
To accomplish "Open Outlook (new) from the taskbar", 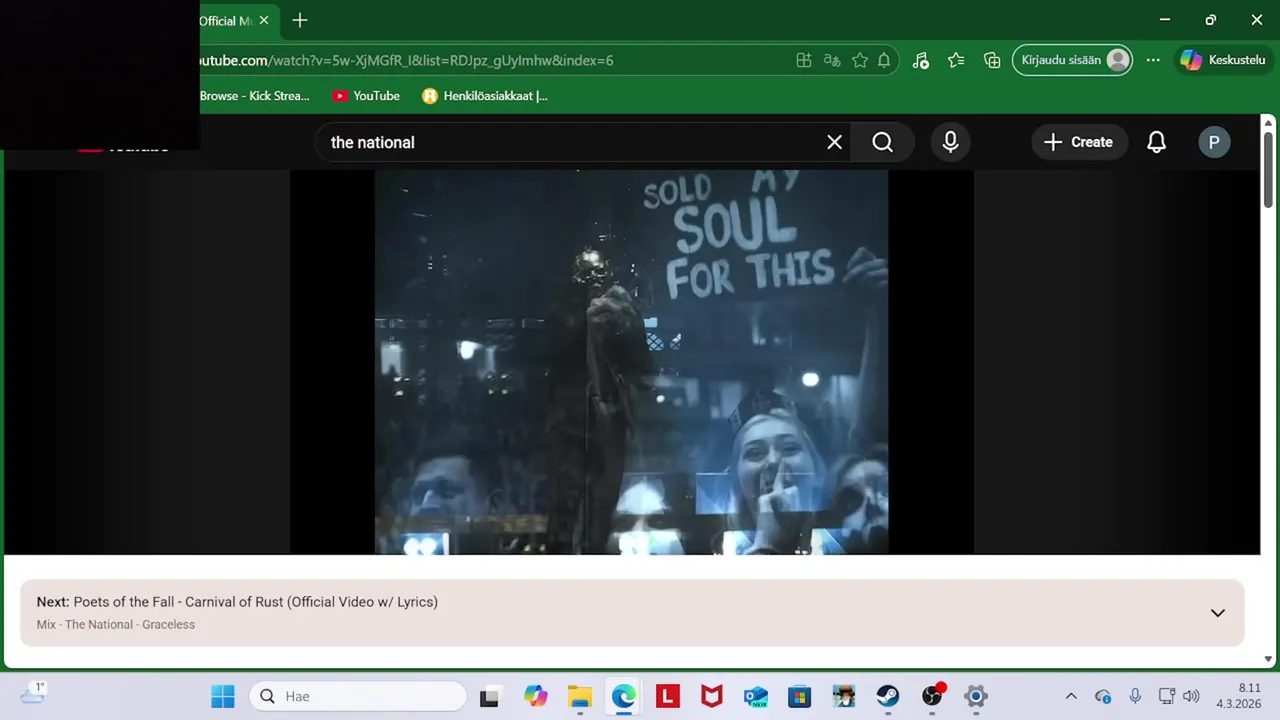I will [x=756, y=696].
